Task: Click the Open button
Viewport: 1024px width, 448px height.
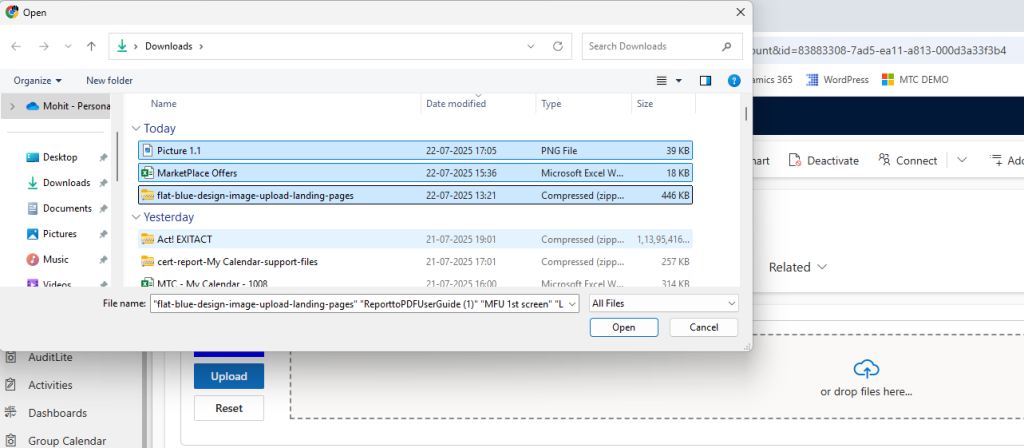Action: point(623,327)
